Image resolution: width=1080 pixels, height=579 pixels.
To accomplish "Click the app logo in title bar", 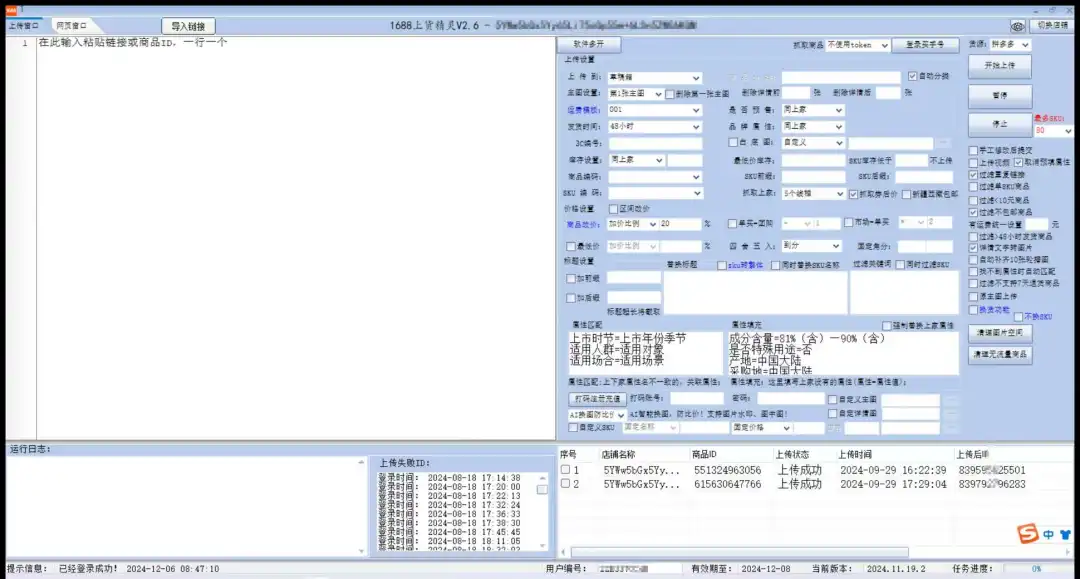I will 10,7.
